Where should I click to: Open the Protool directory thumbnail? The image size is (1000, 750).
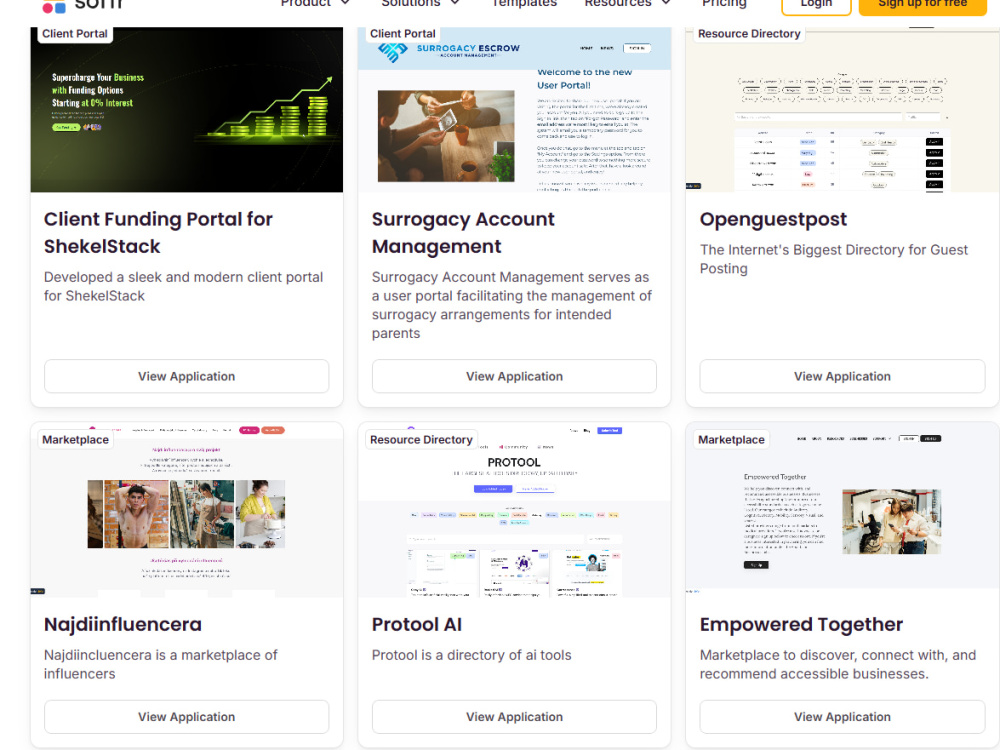point(514,510)
